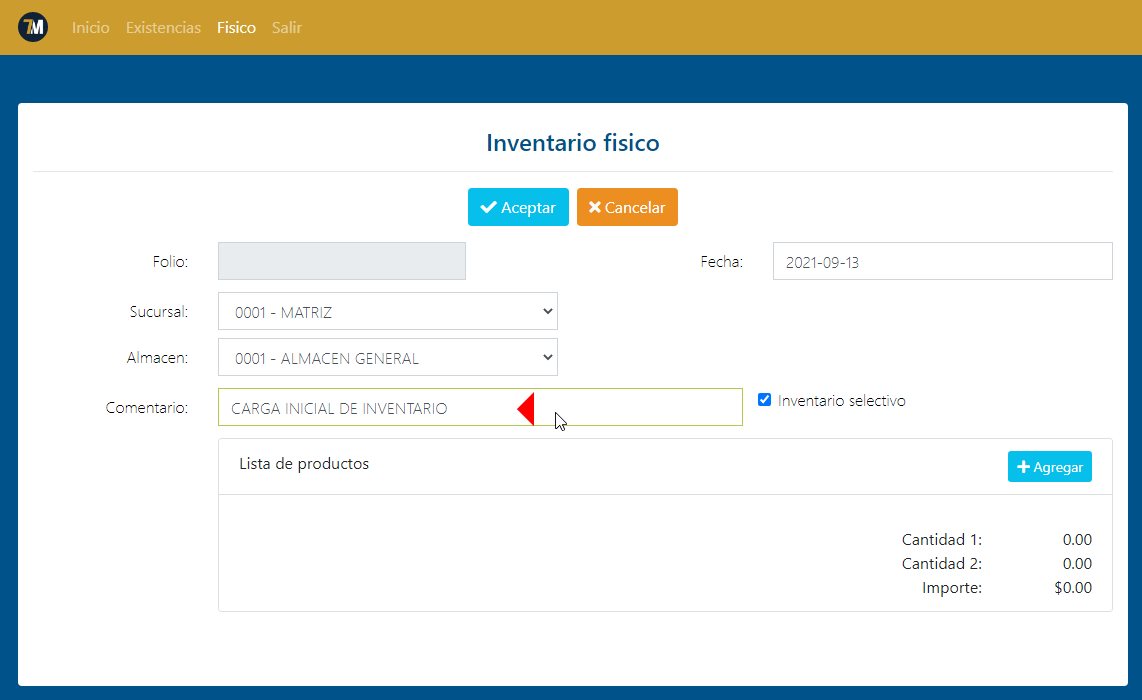The width and height of the screenshot is (1142, 700).
Task: Open the Almacen dropdown
Action: [x=388, y=357]
